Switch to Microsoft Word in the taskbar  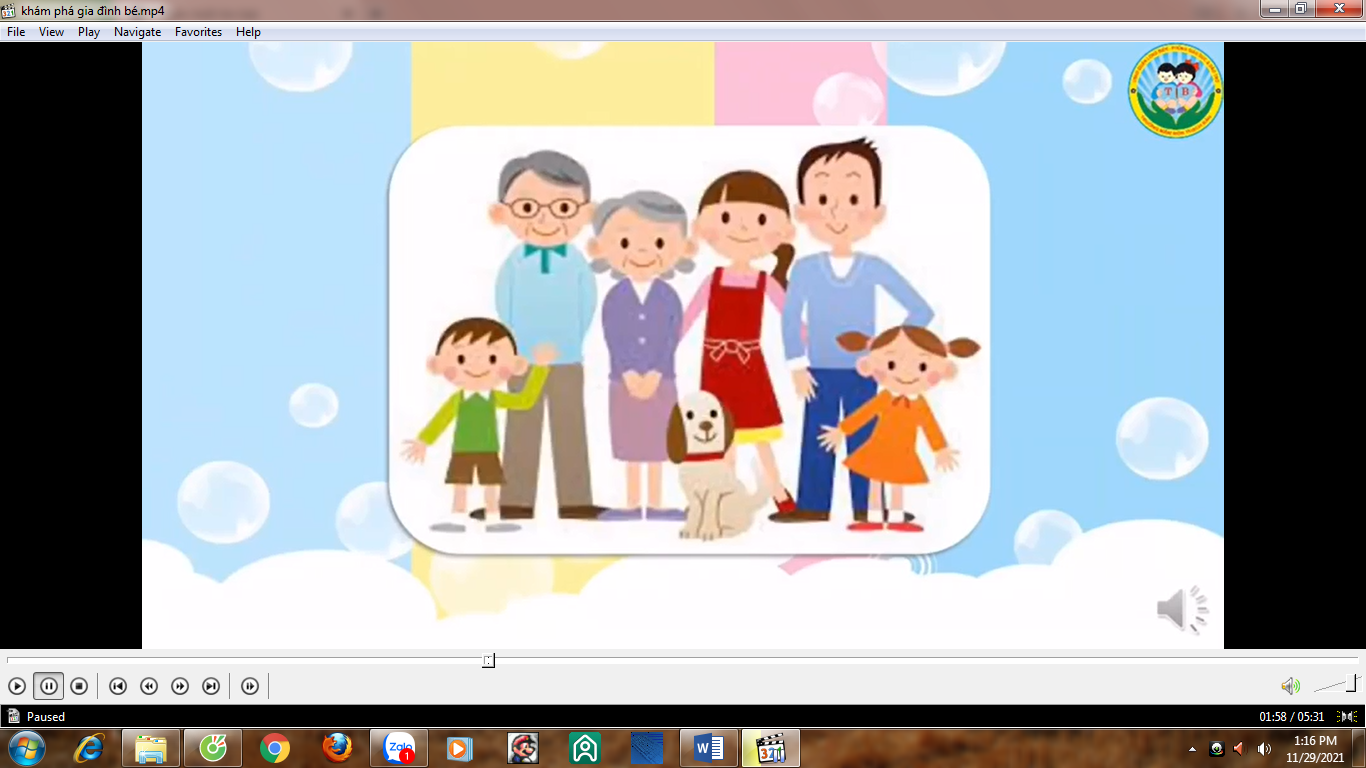coord(709,748)
